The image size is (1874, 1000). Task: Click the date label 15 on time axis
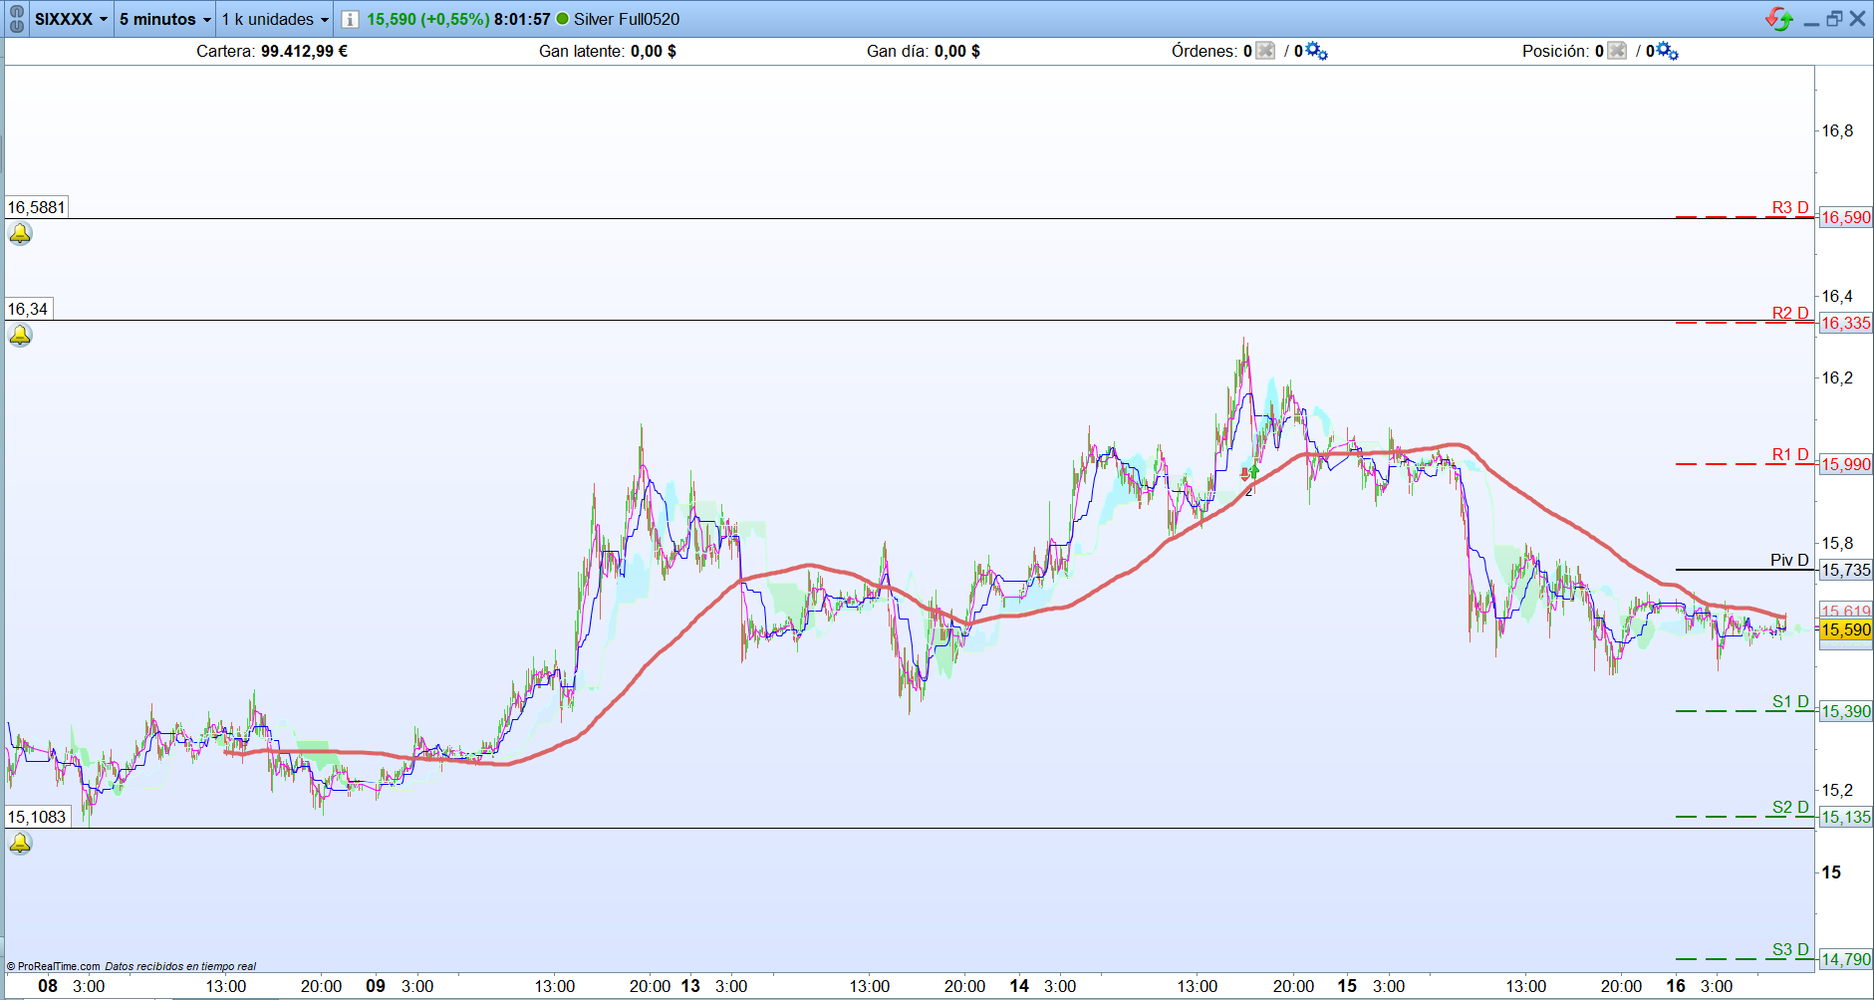pos(1347,986)
